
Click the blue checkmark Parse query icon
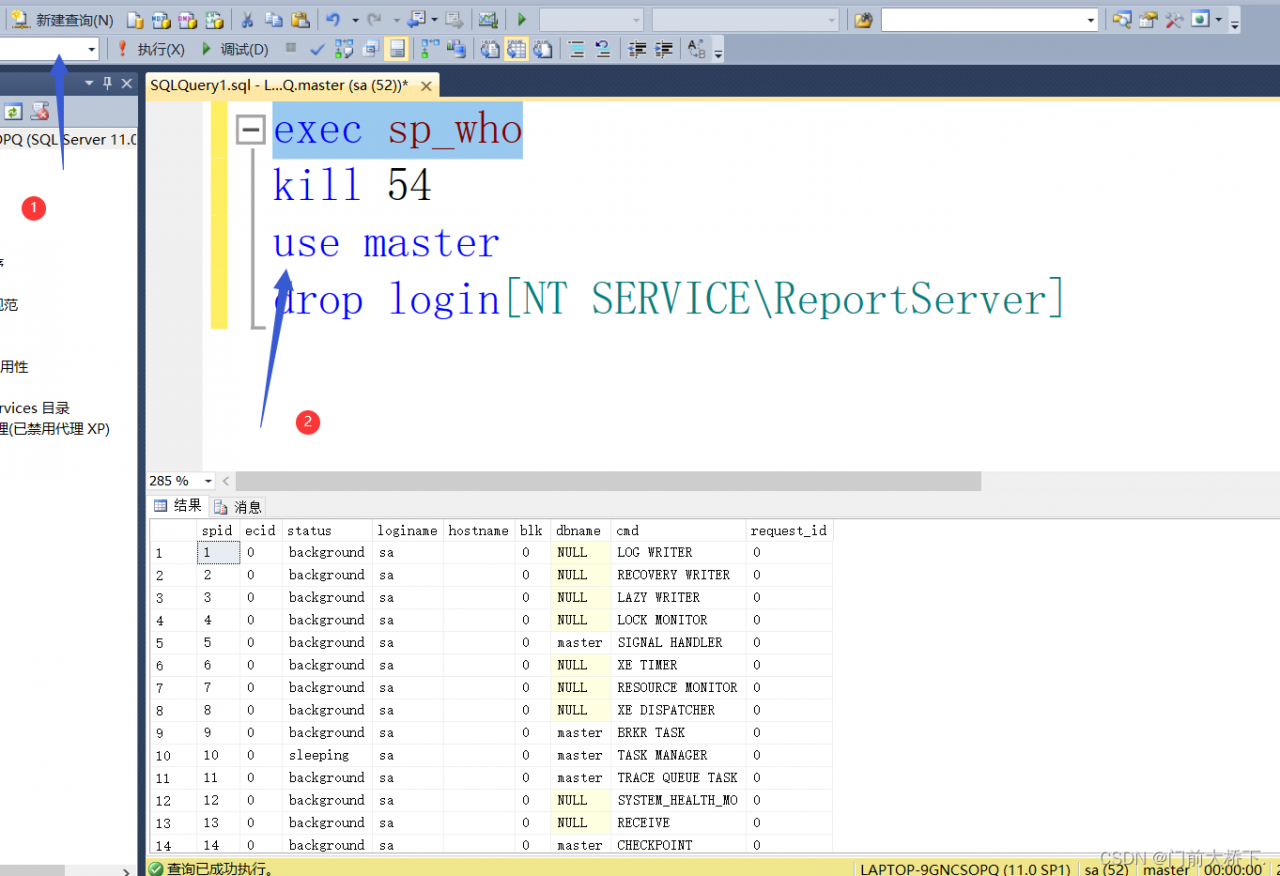tap(317, 49)
